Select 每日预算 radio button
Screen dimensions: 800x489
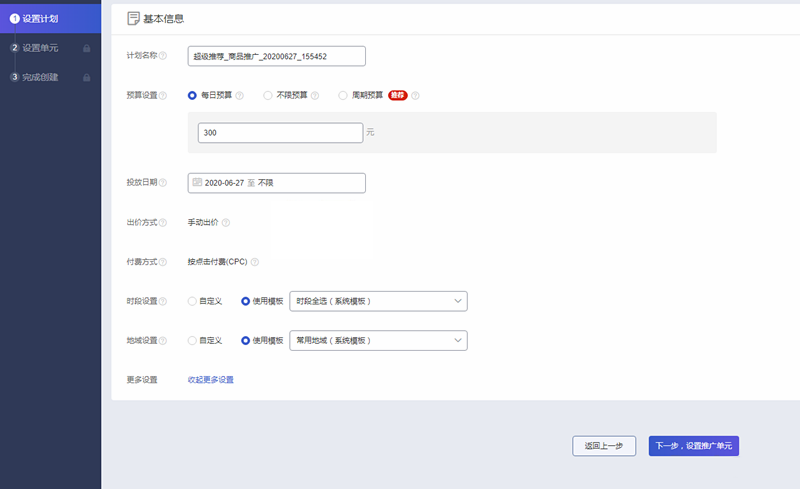coord(192,95)
